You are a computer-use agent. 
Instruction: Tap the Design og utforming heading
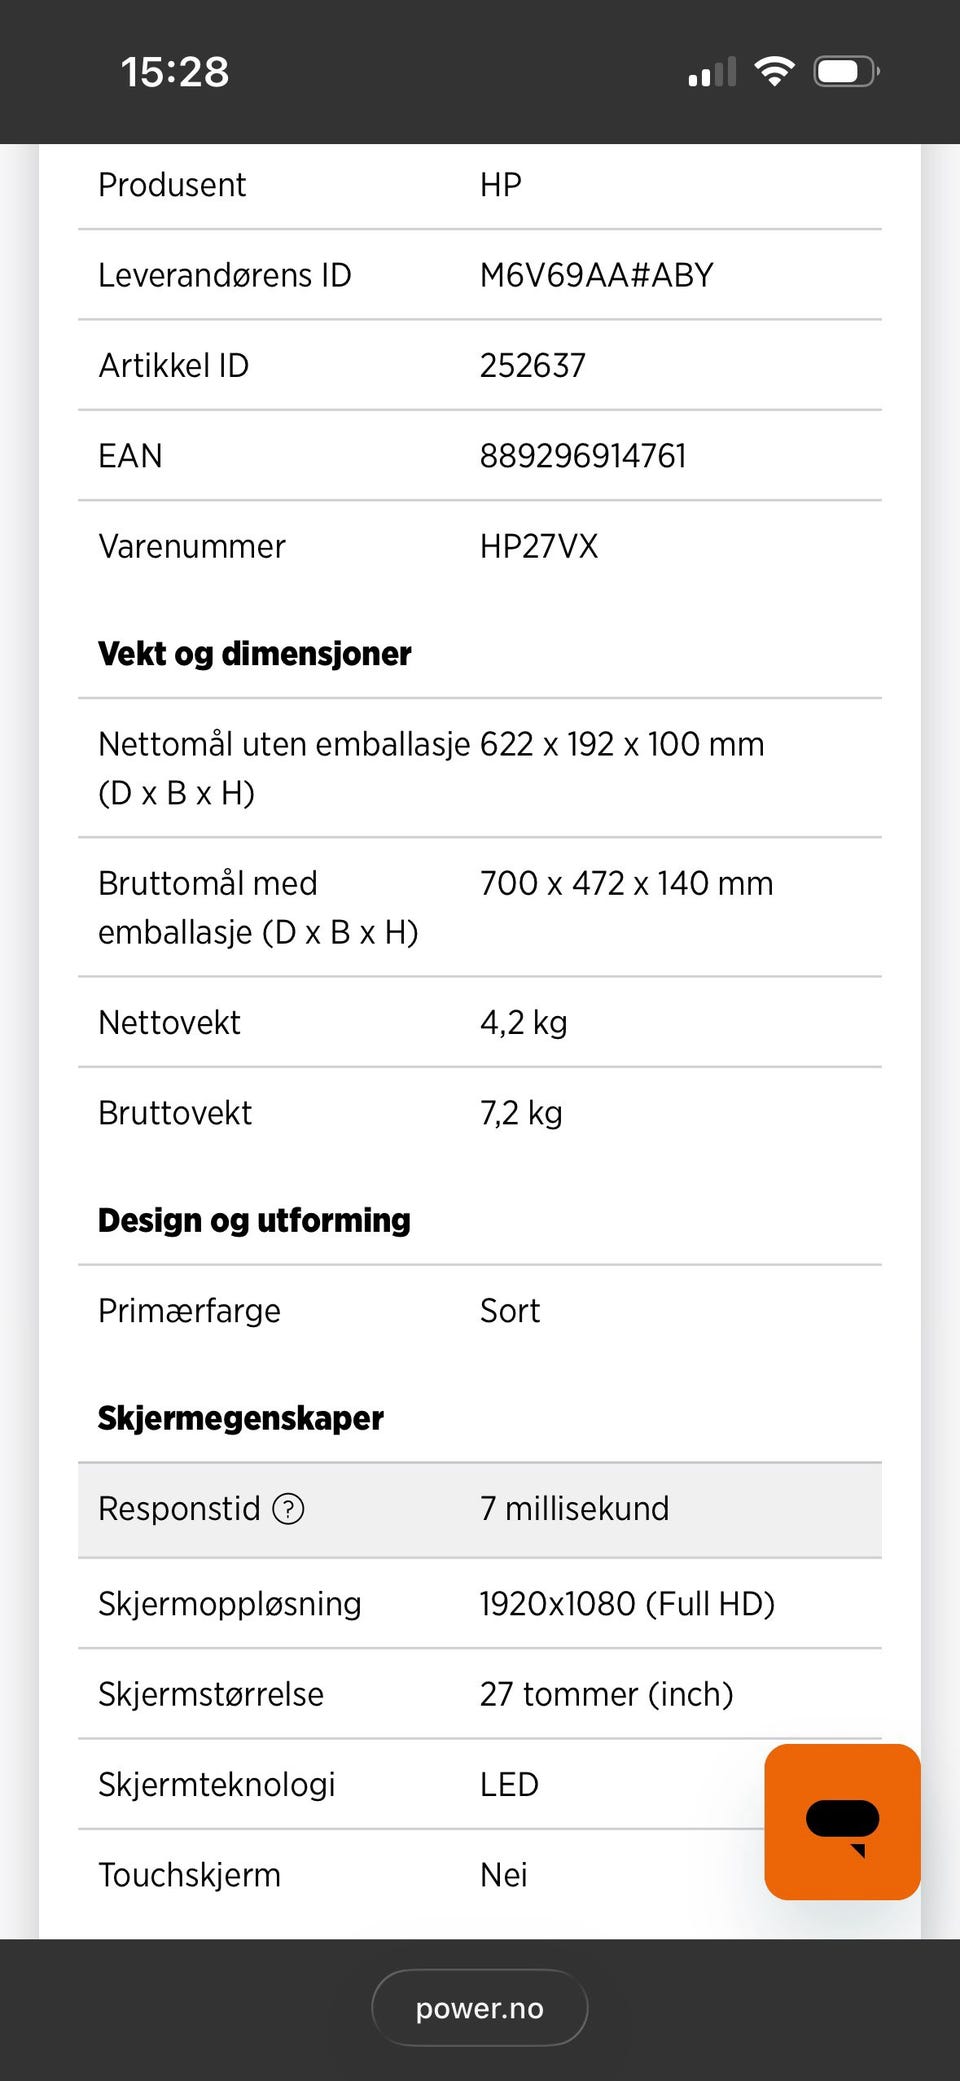pyautogui.click(x=254, y=1221)
